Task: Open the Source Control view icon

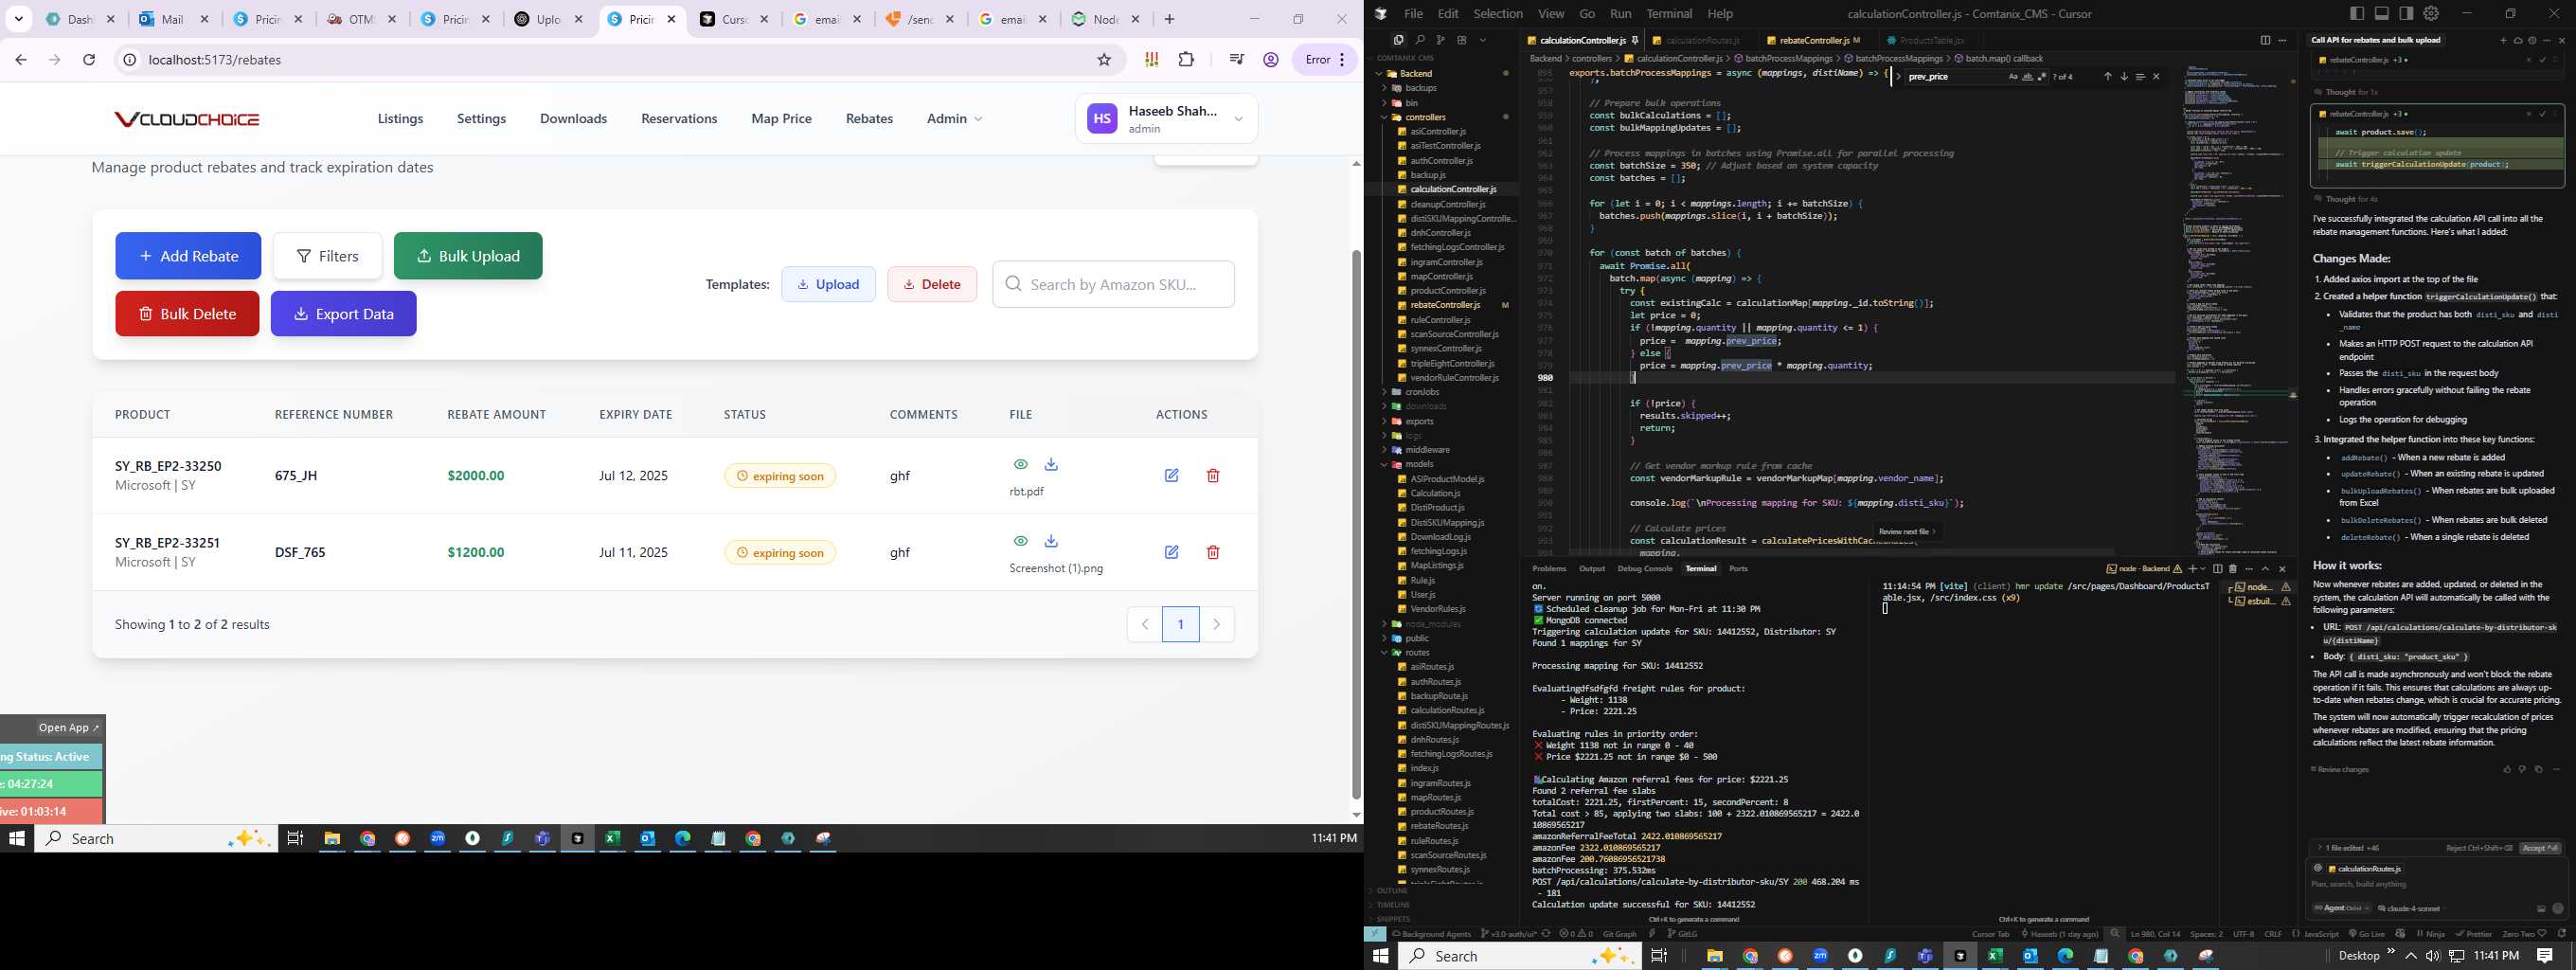Action: [x=1440, y=40]
